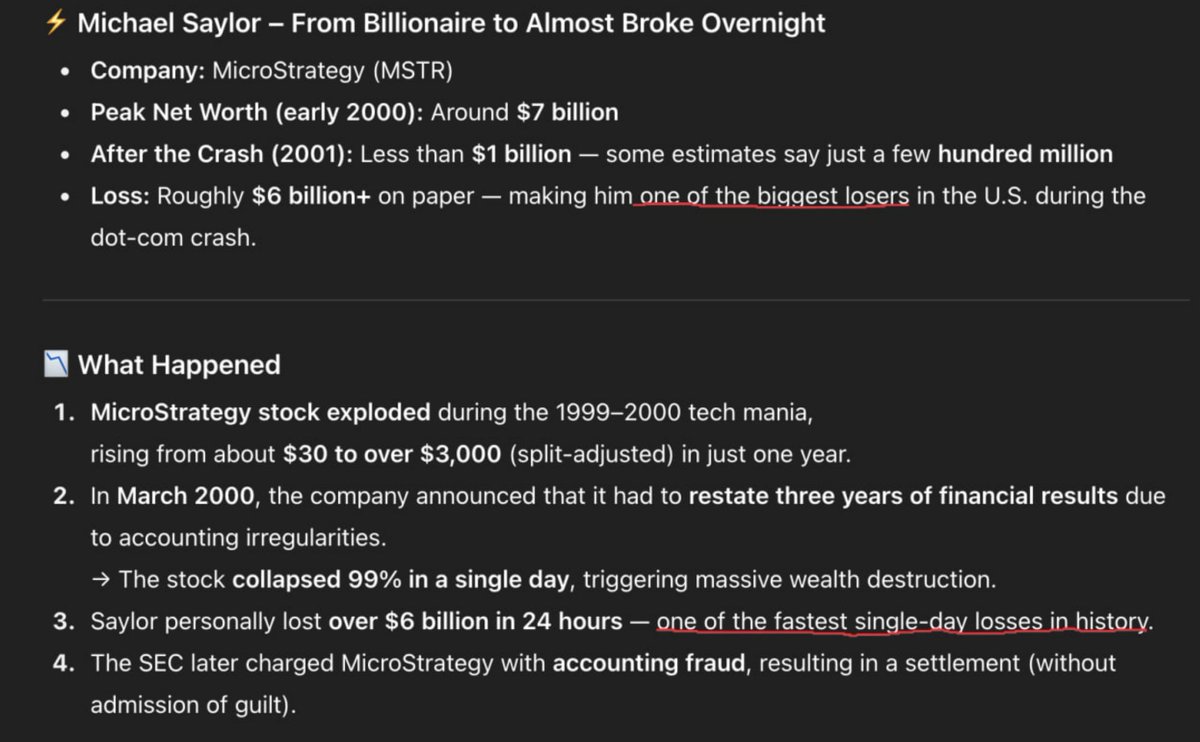The width and height of the screenshot is (1200, 742).
Task: Click bold "March 2000" date text
Action: click(186, 497)
